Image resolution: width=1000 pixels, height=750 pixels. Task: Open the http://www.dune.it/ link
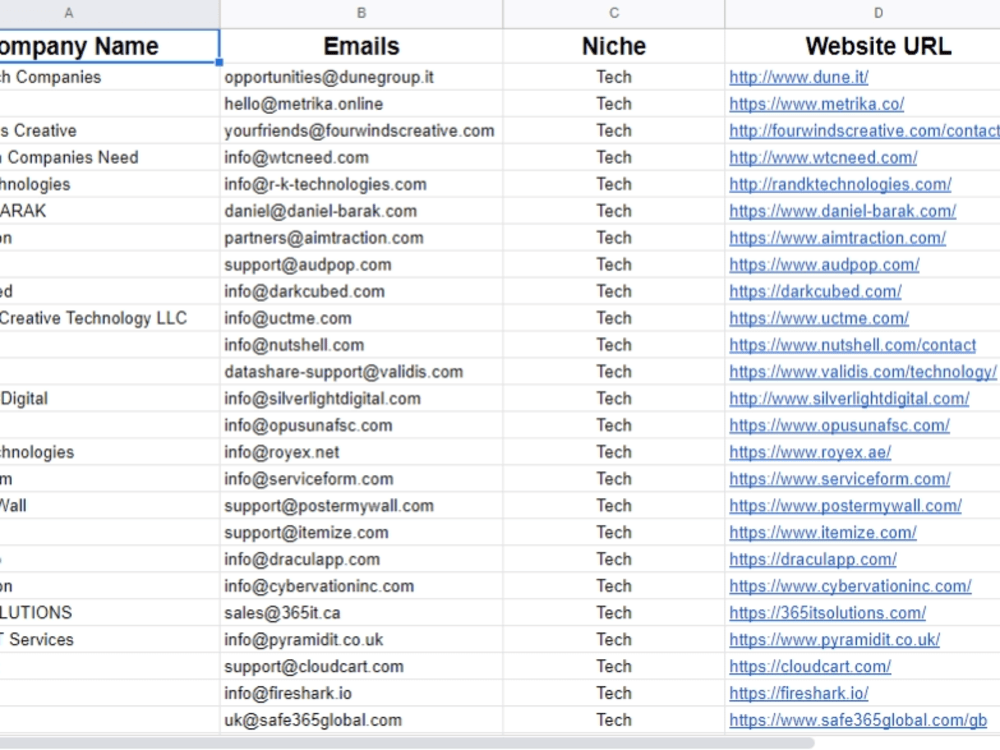coord(798,77)
